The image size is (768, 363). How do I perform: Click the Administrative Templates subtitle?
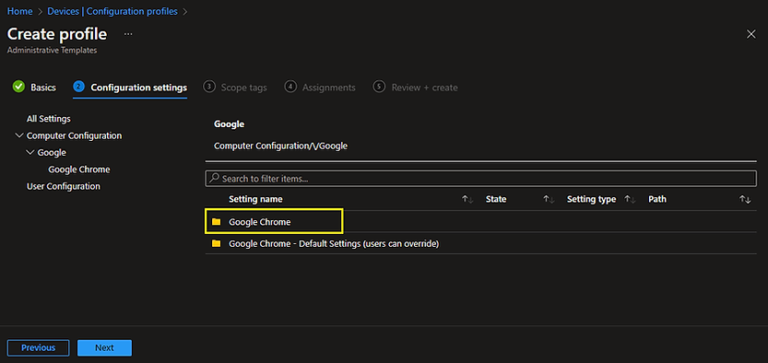(x=52, y=50)
